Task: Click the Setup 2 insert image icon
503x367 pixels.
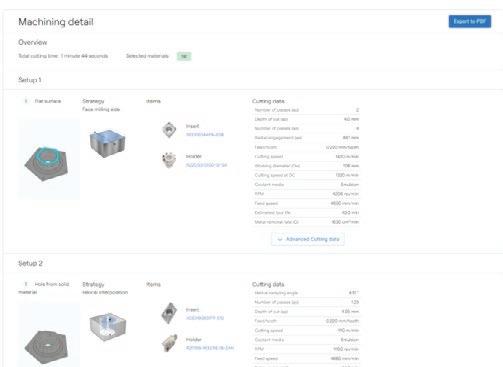Action: point(169,313)
